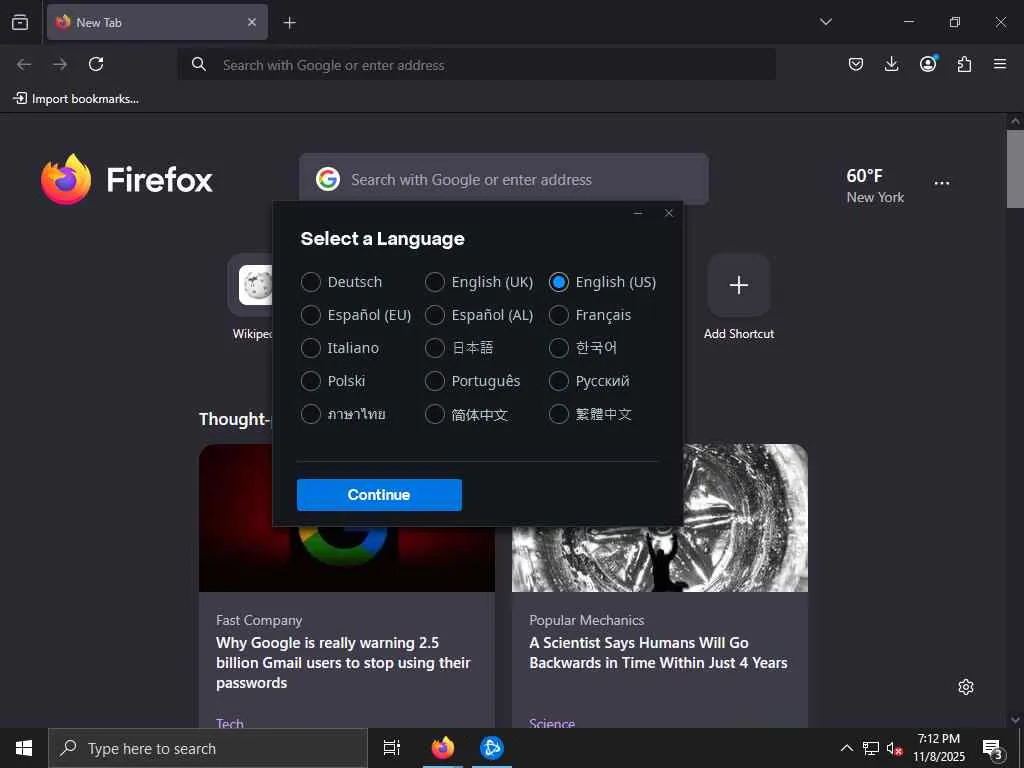Select Polski language option

click(333, 381)
